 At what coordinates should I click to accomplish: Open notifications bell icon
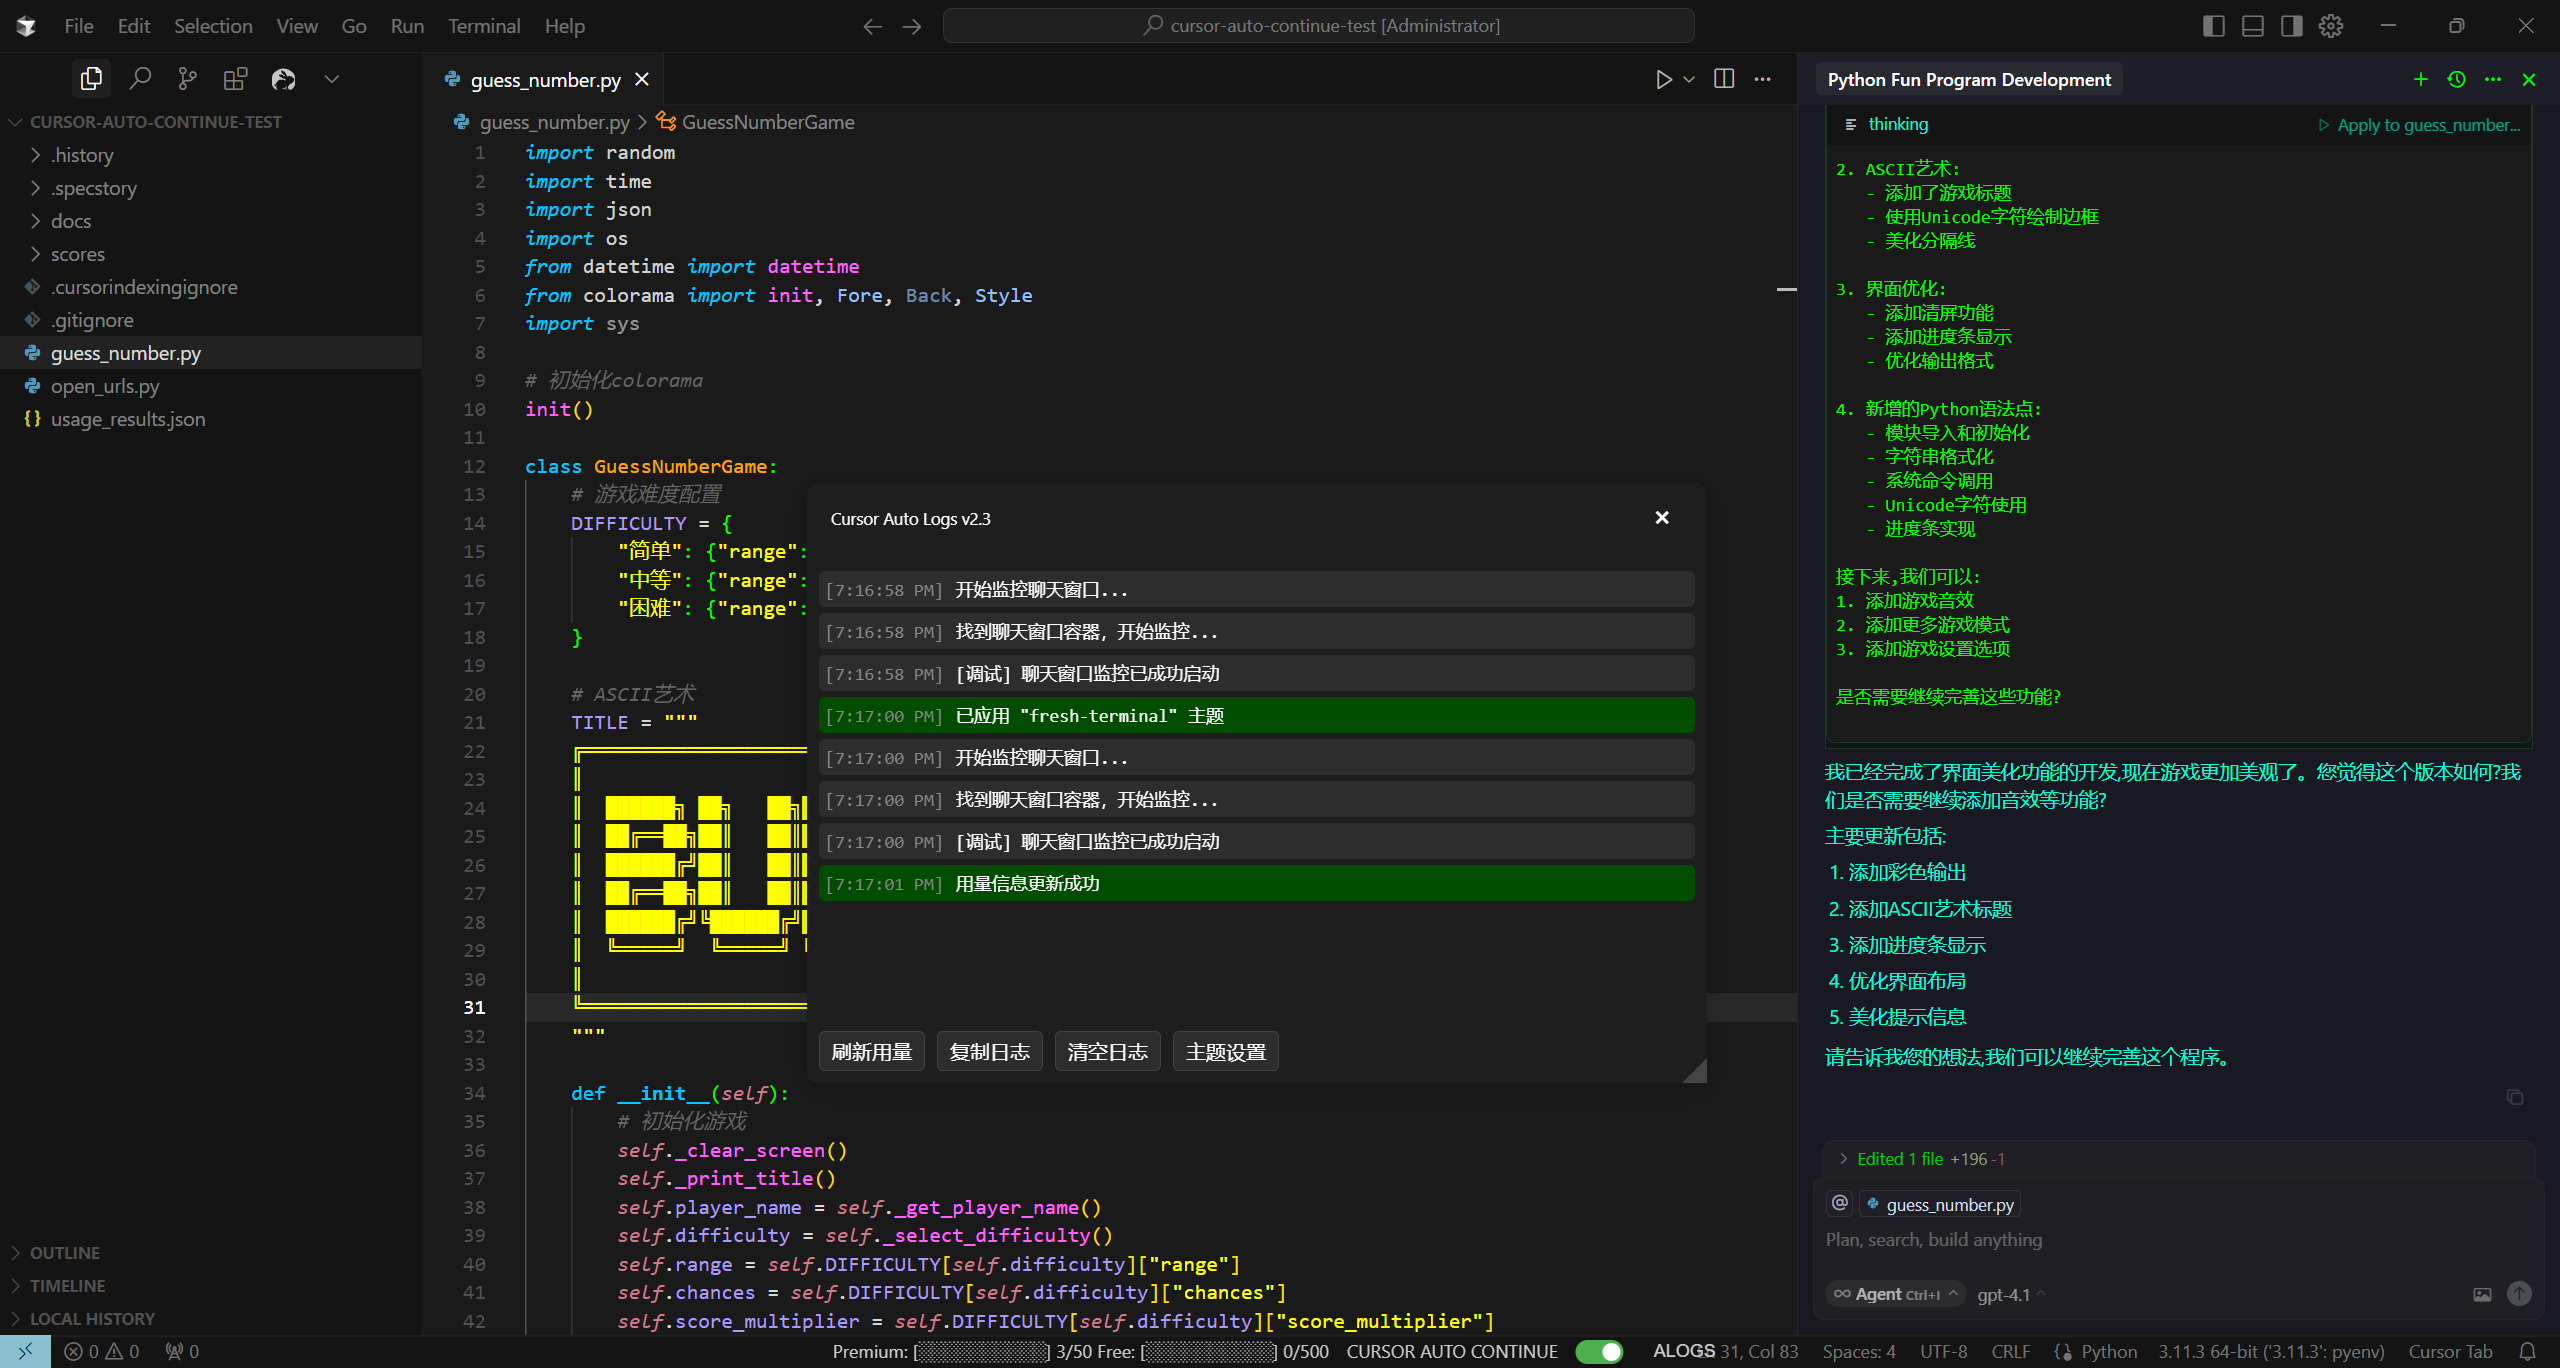[2527, 1351]
